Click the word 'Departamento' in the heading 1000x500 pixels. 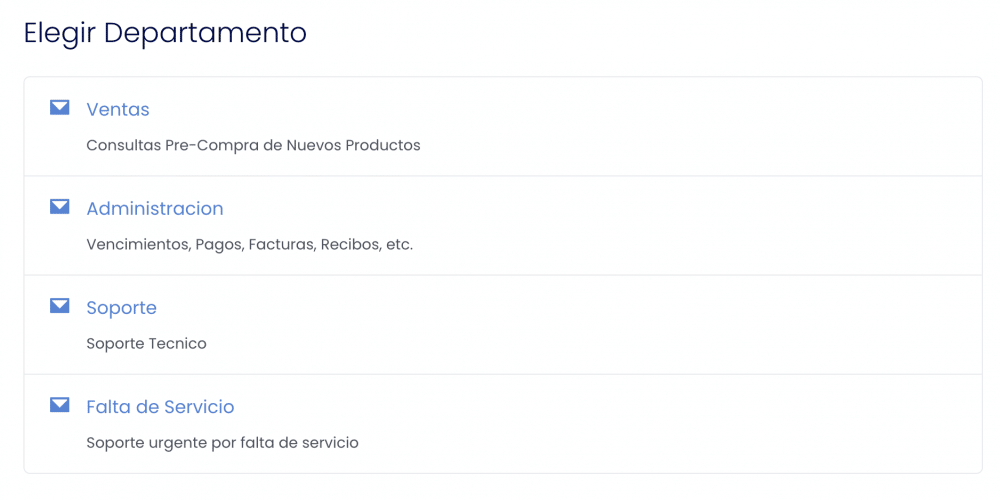(x=205, y=34)
